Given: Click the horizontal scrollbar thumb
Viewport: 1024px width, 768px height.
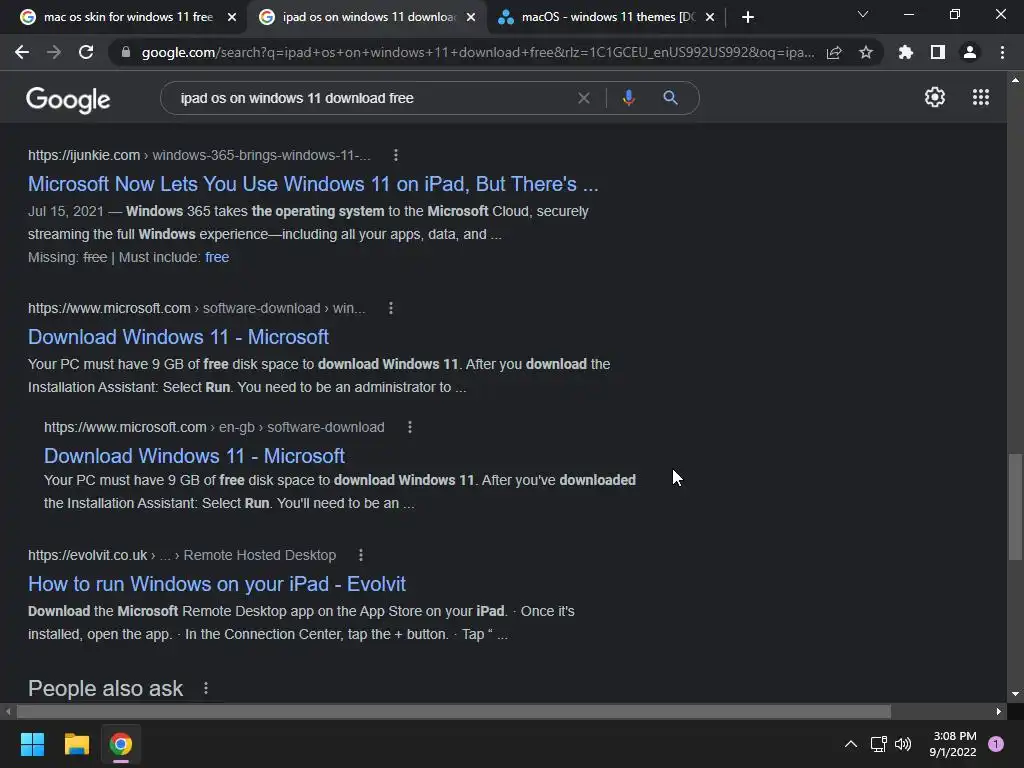Looking at the screenshot, I should (x=454, y=711).
